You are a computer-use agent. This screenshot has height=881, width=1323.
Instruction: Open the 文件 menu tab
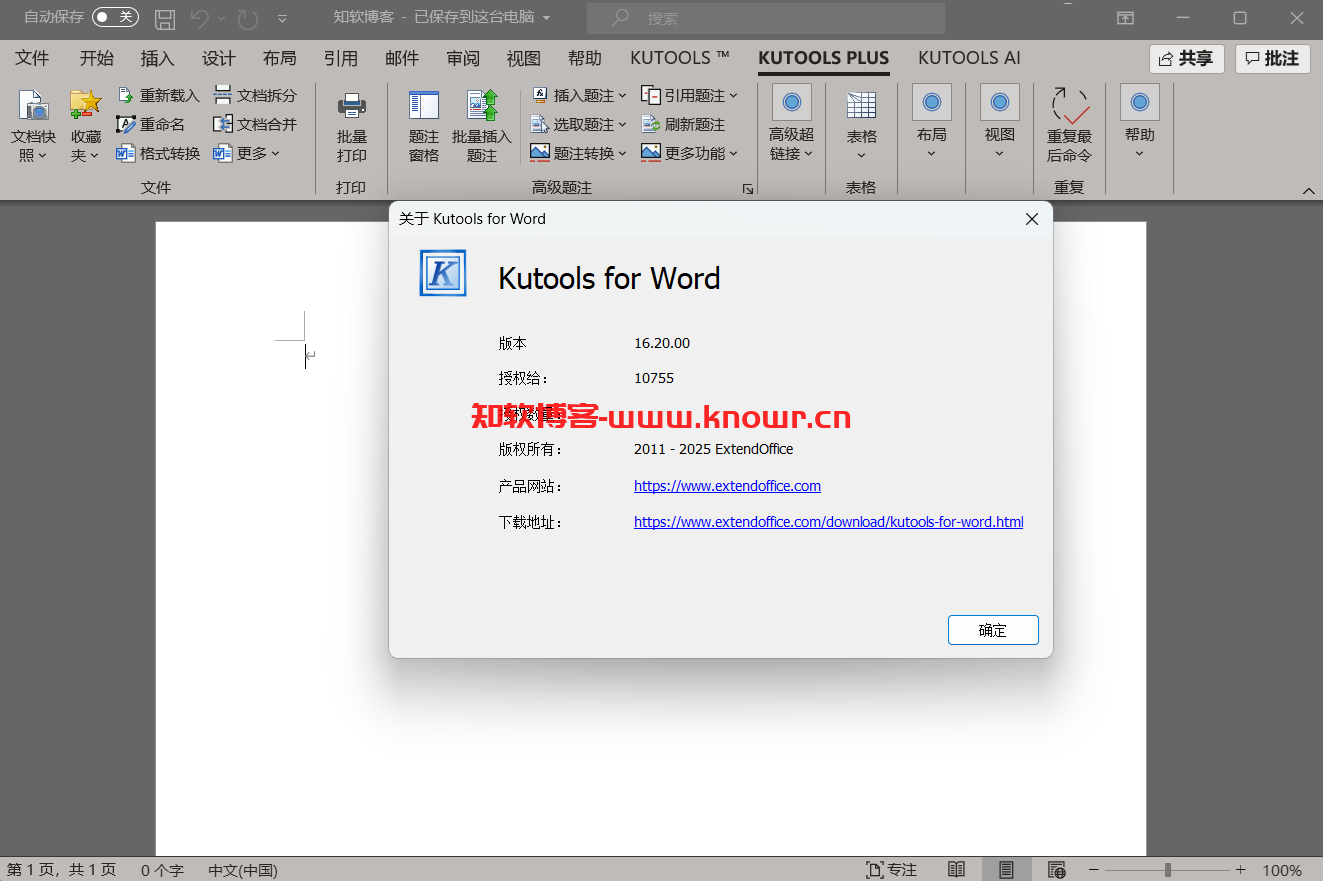[x=32, y=58]
